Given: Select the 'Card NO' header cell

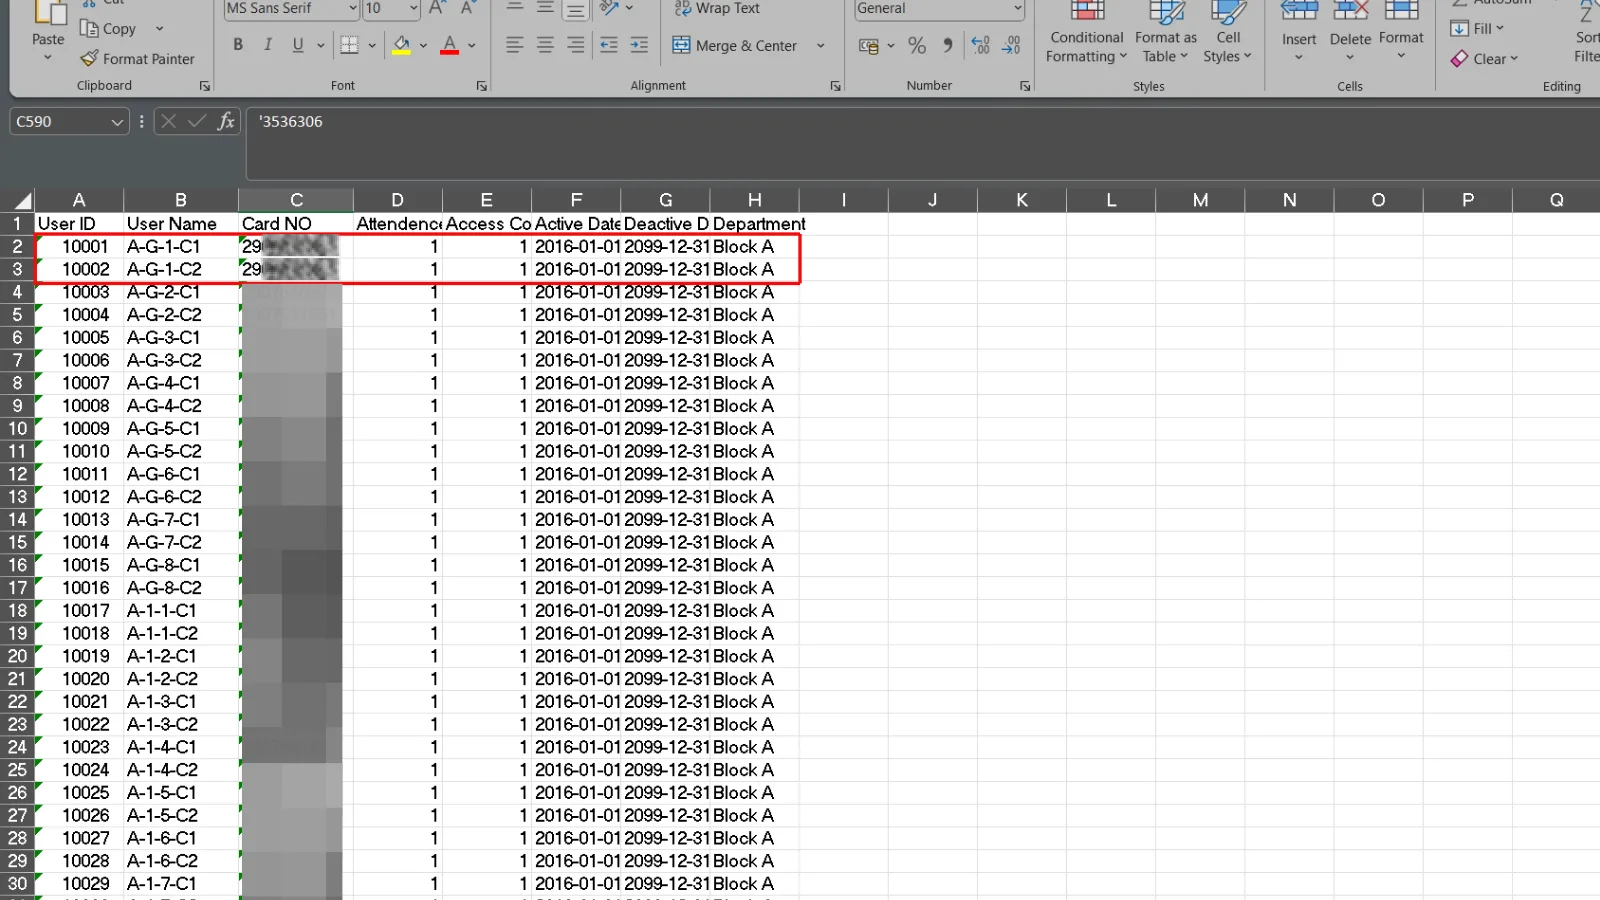Looking at the screenshot, I should pos(296,224).
